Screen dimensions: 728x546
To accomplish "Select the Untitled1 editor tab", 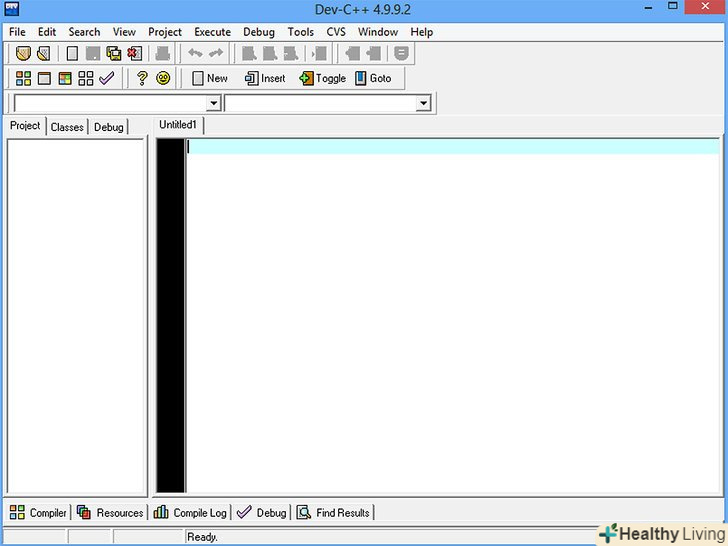I will click(x=178, y=125).
